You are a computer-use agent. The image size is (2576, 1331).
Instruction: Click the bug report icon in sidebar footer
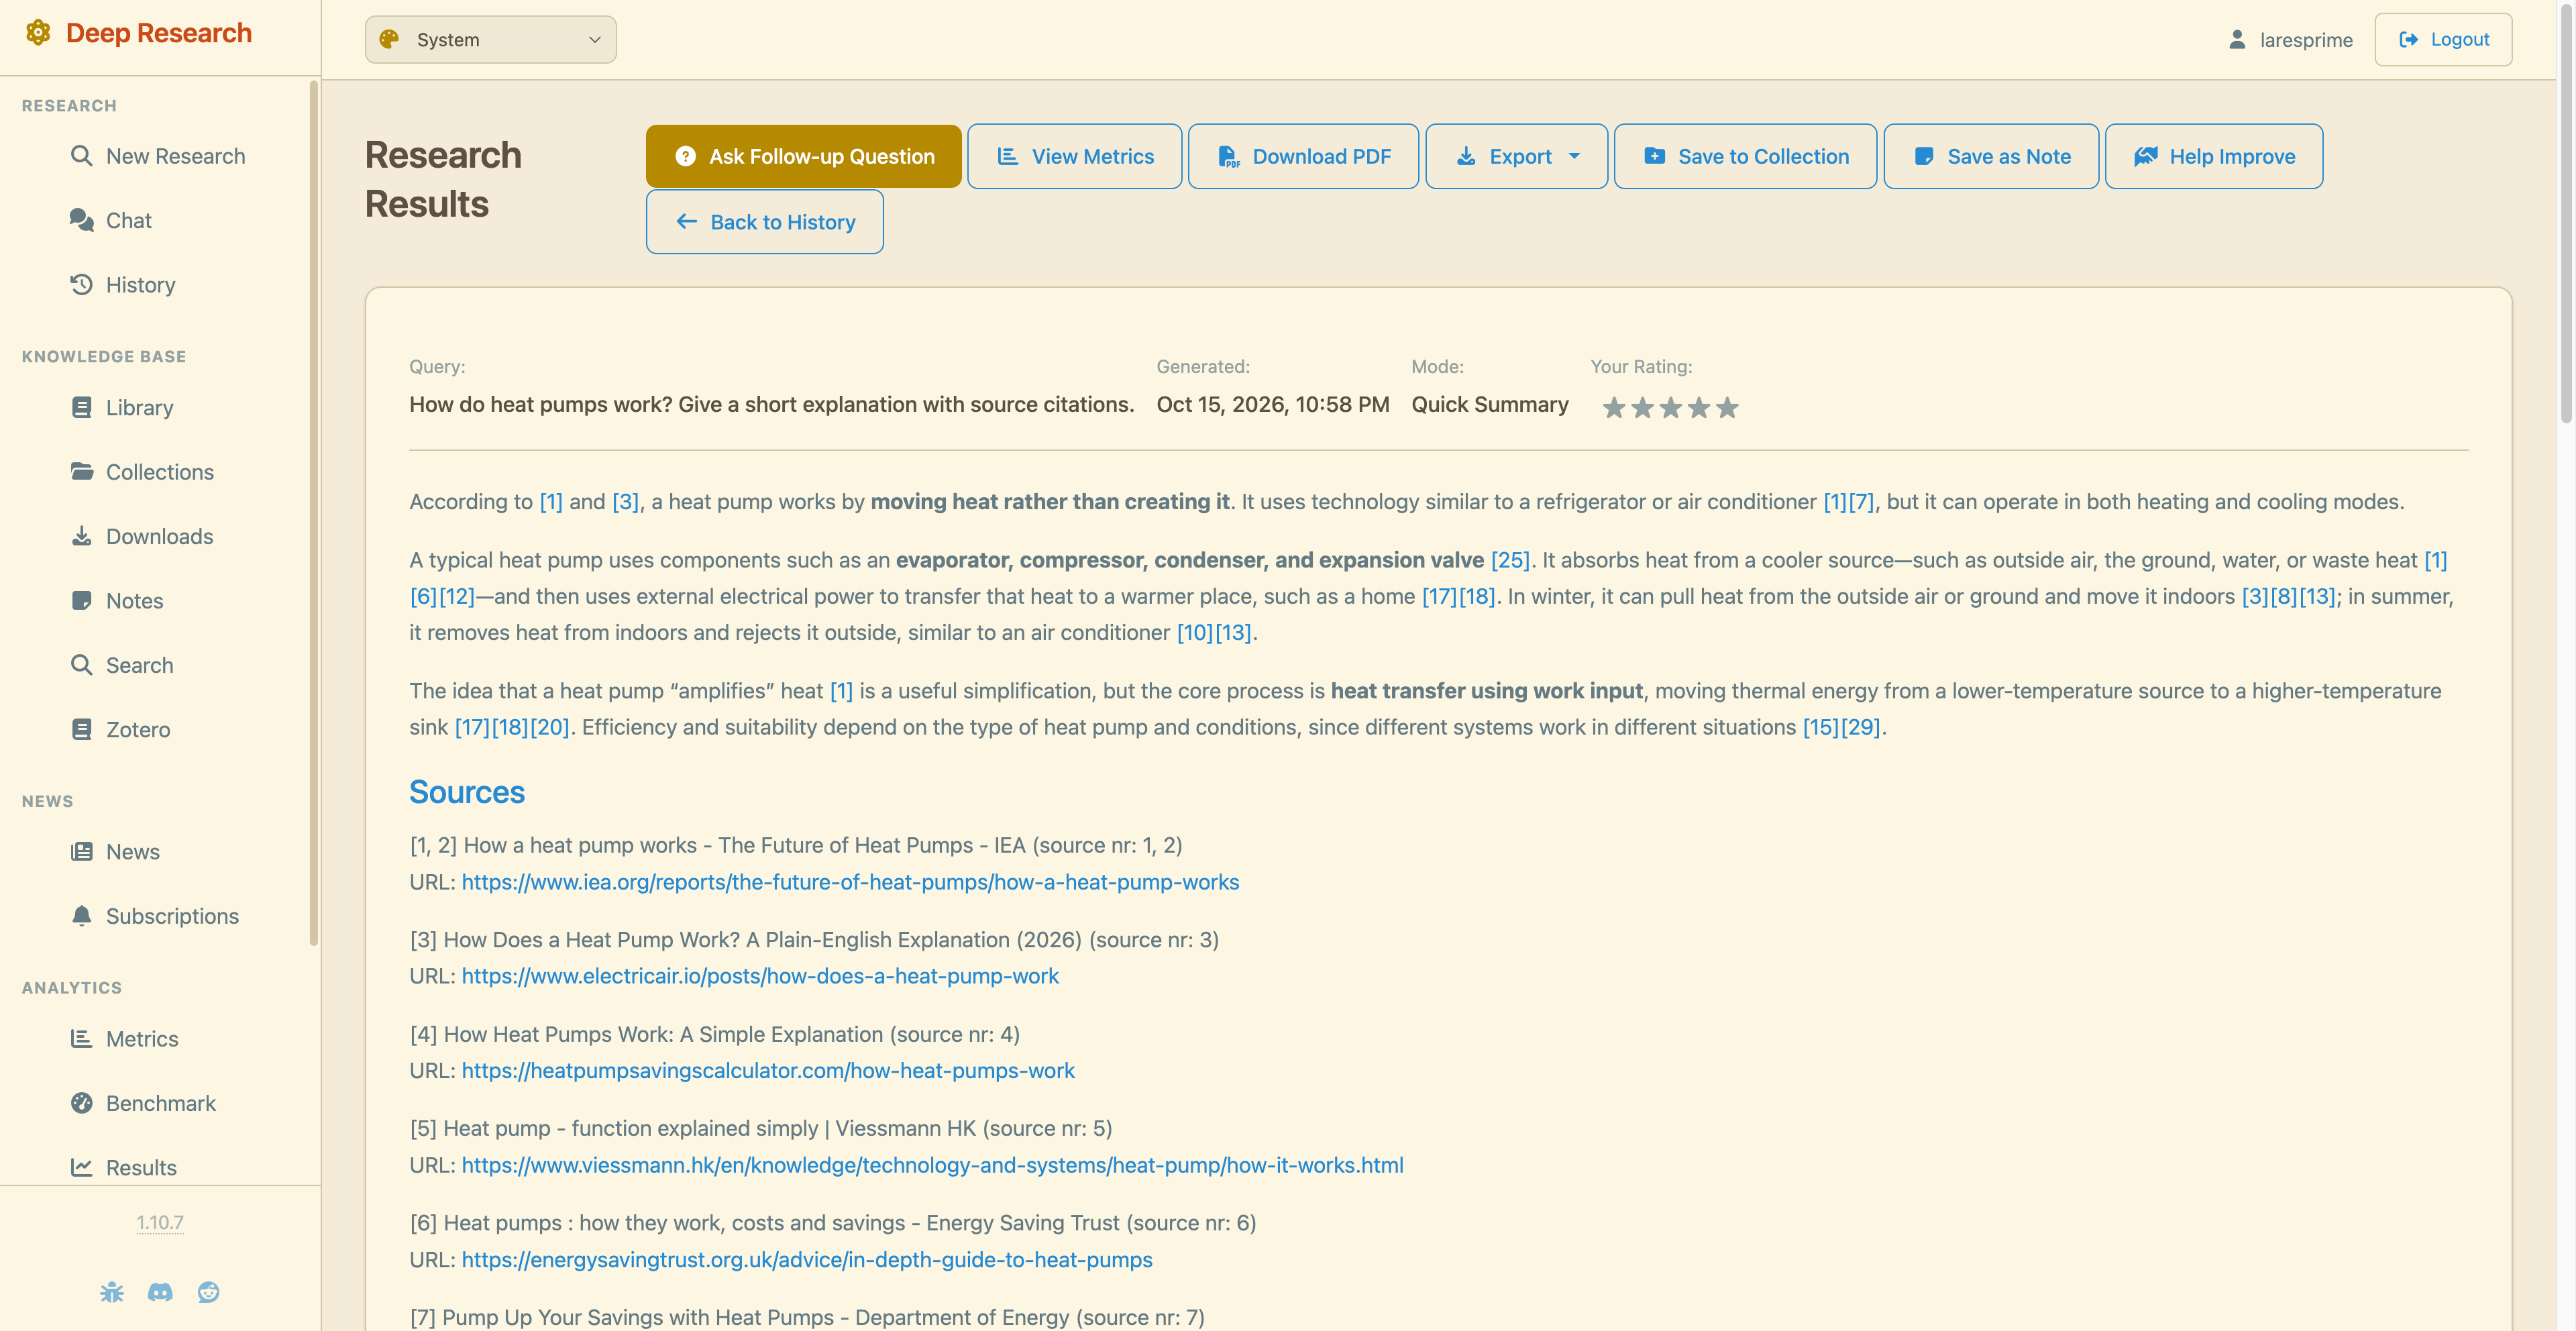tap(112, 1292)
